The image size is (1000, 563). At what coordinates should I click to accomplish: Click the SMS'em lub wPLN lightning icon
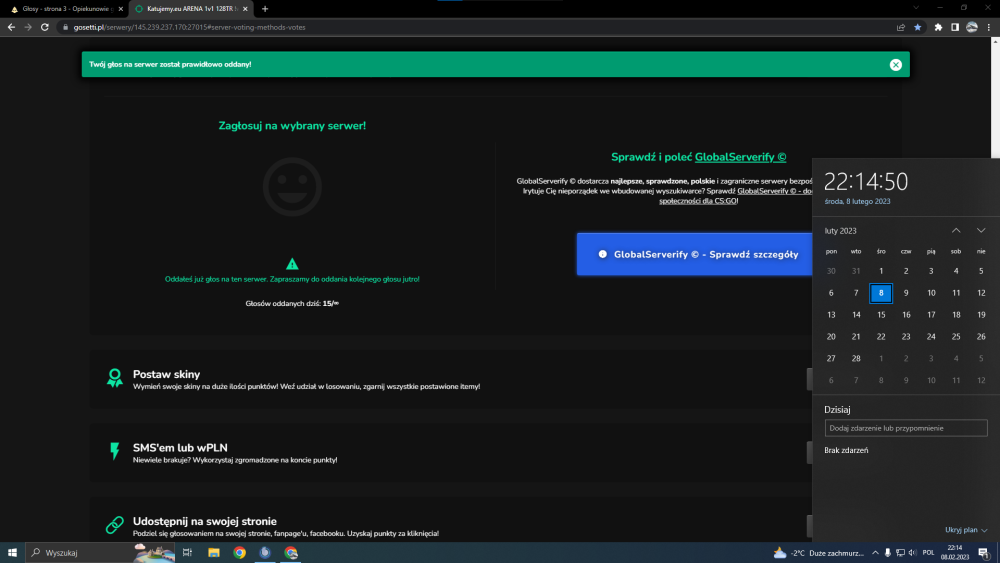(115, 451)
